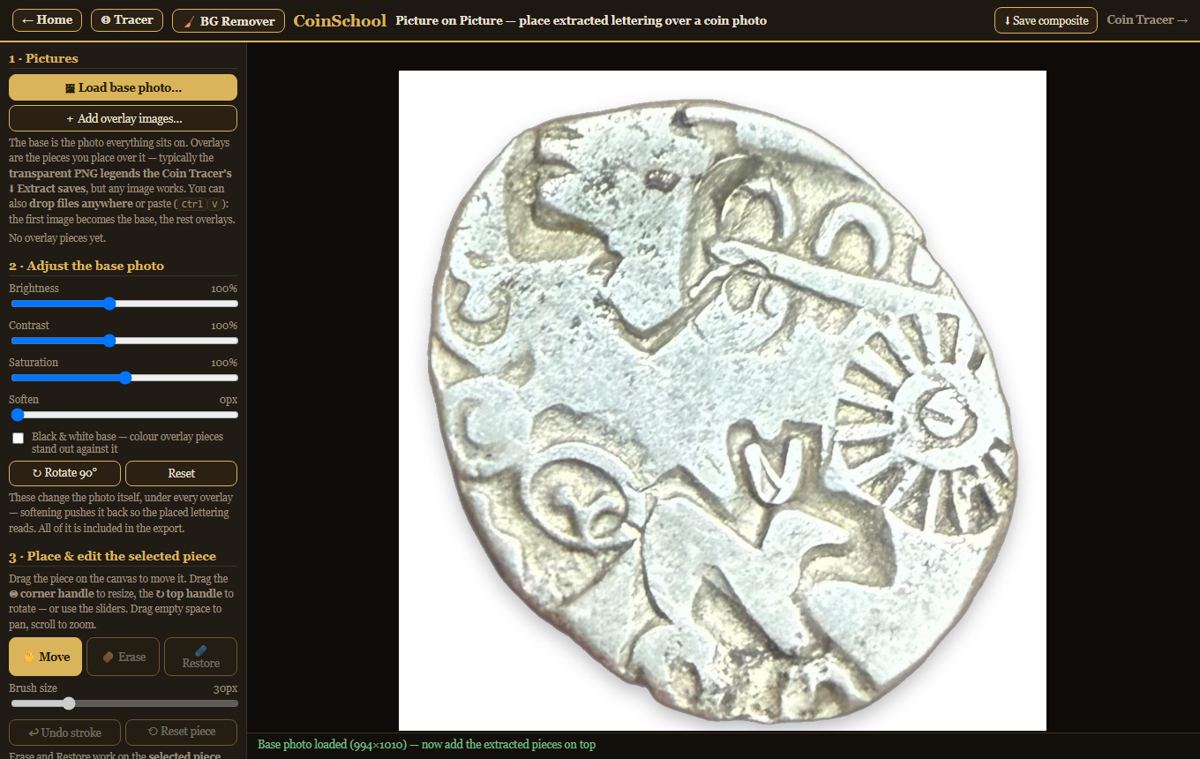The height and width of the screenshot is (759, 1200).
Task: Click the Undo stroke button
Action: coord(65,732)
